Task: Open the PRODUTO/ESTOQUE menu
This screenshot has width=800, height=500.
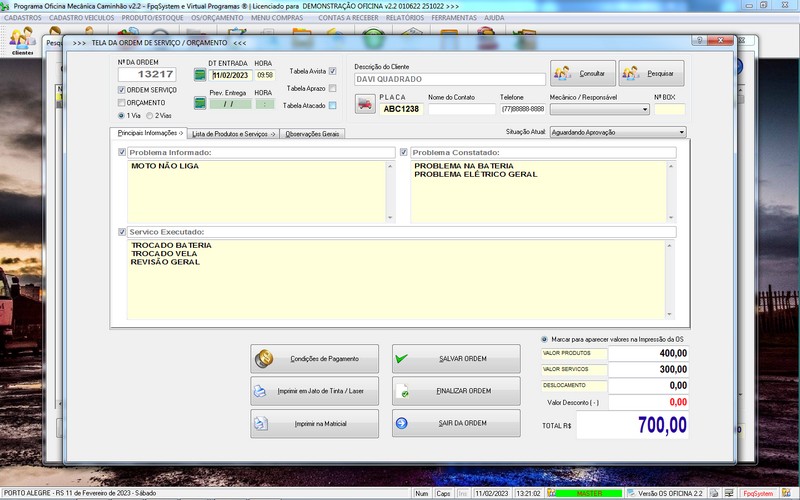Action: coord(152,18)
